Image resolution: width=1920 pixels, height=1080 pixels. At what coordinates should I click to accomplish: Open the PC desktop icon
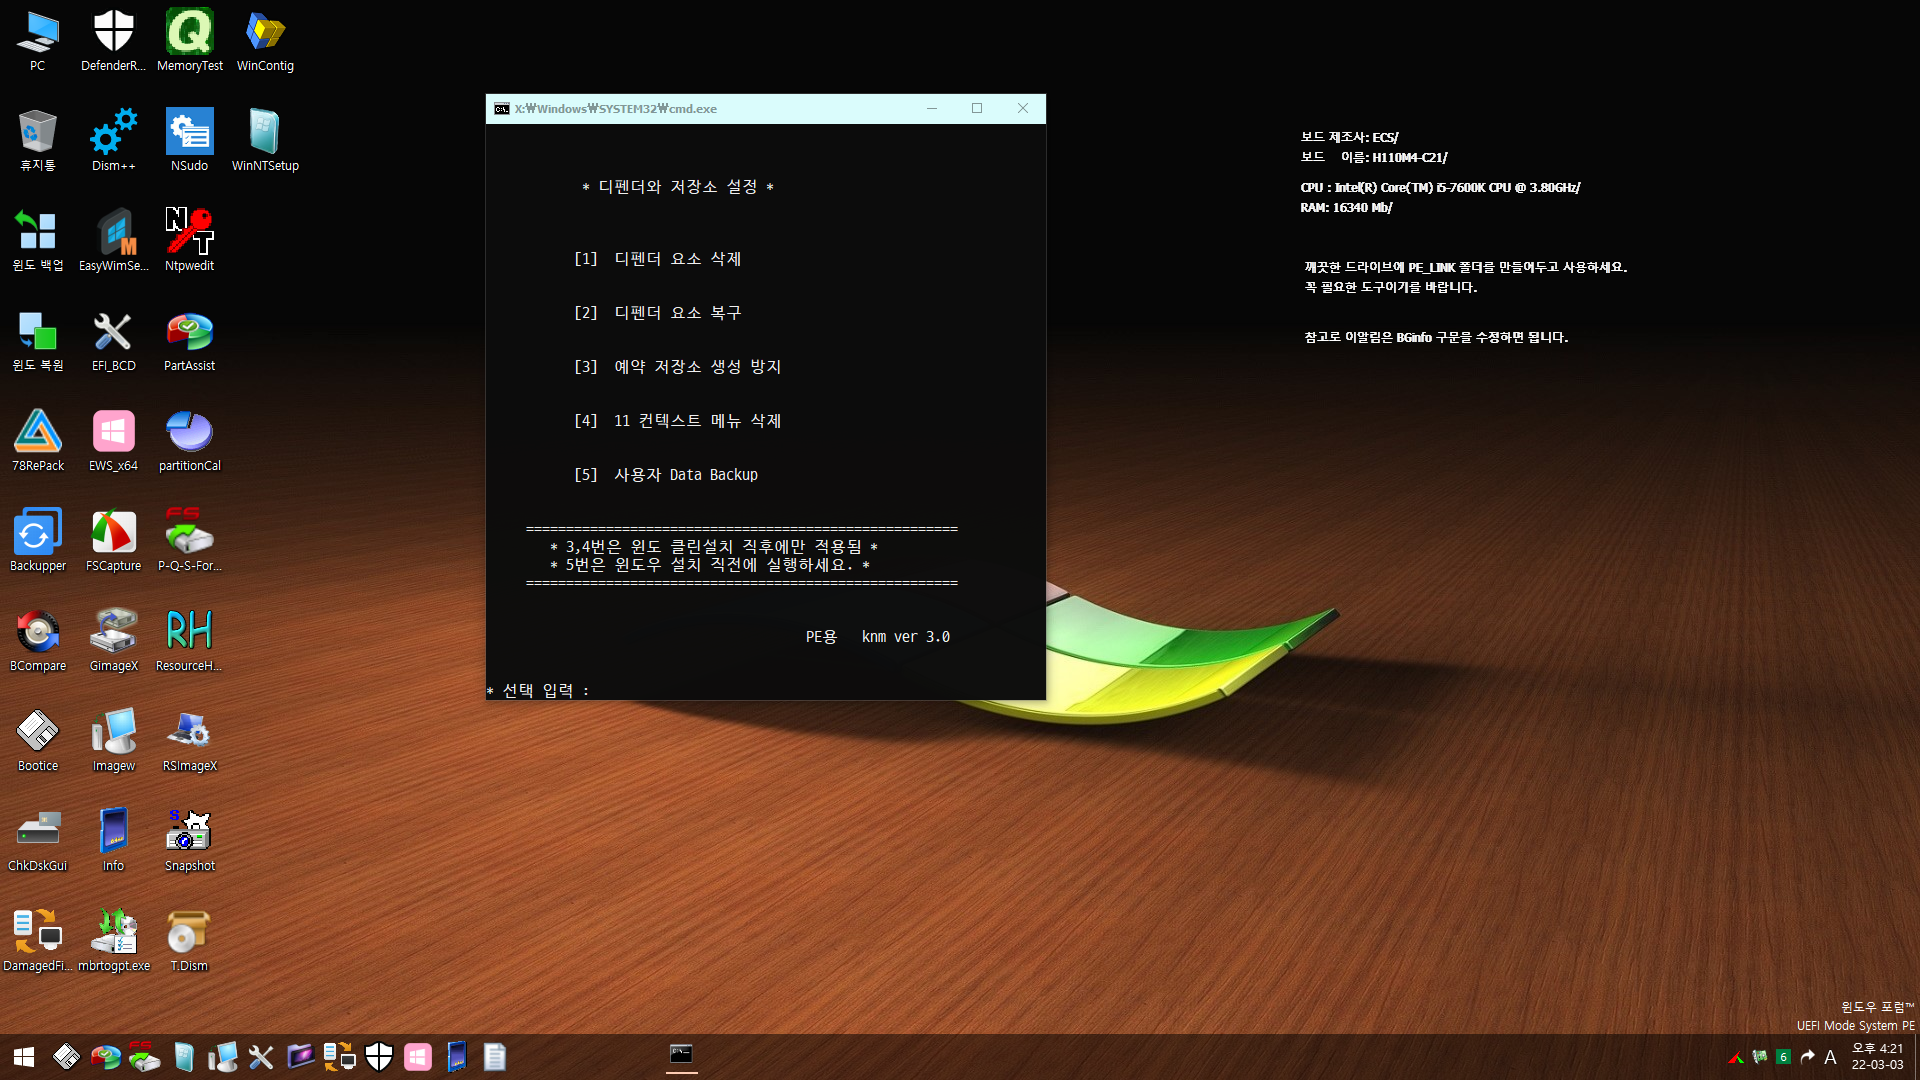coord(38,40)
